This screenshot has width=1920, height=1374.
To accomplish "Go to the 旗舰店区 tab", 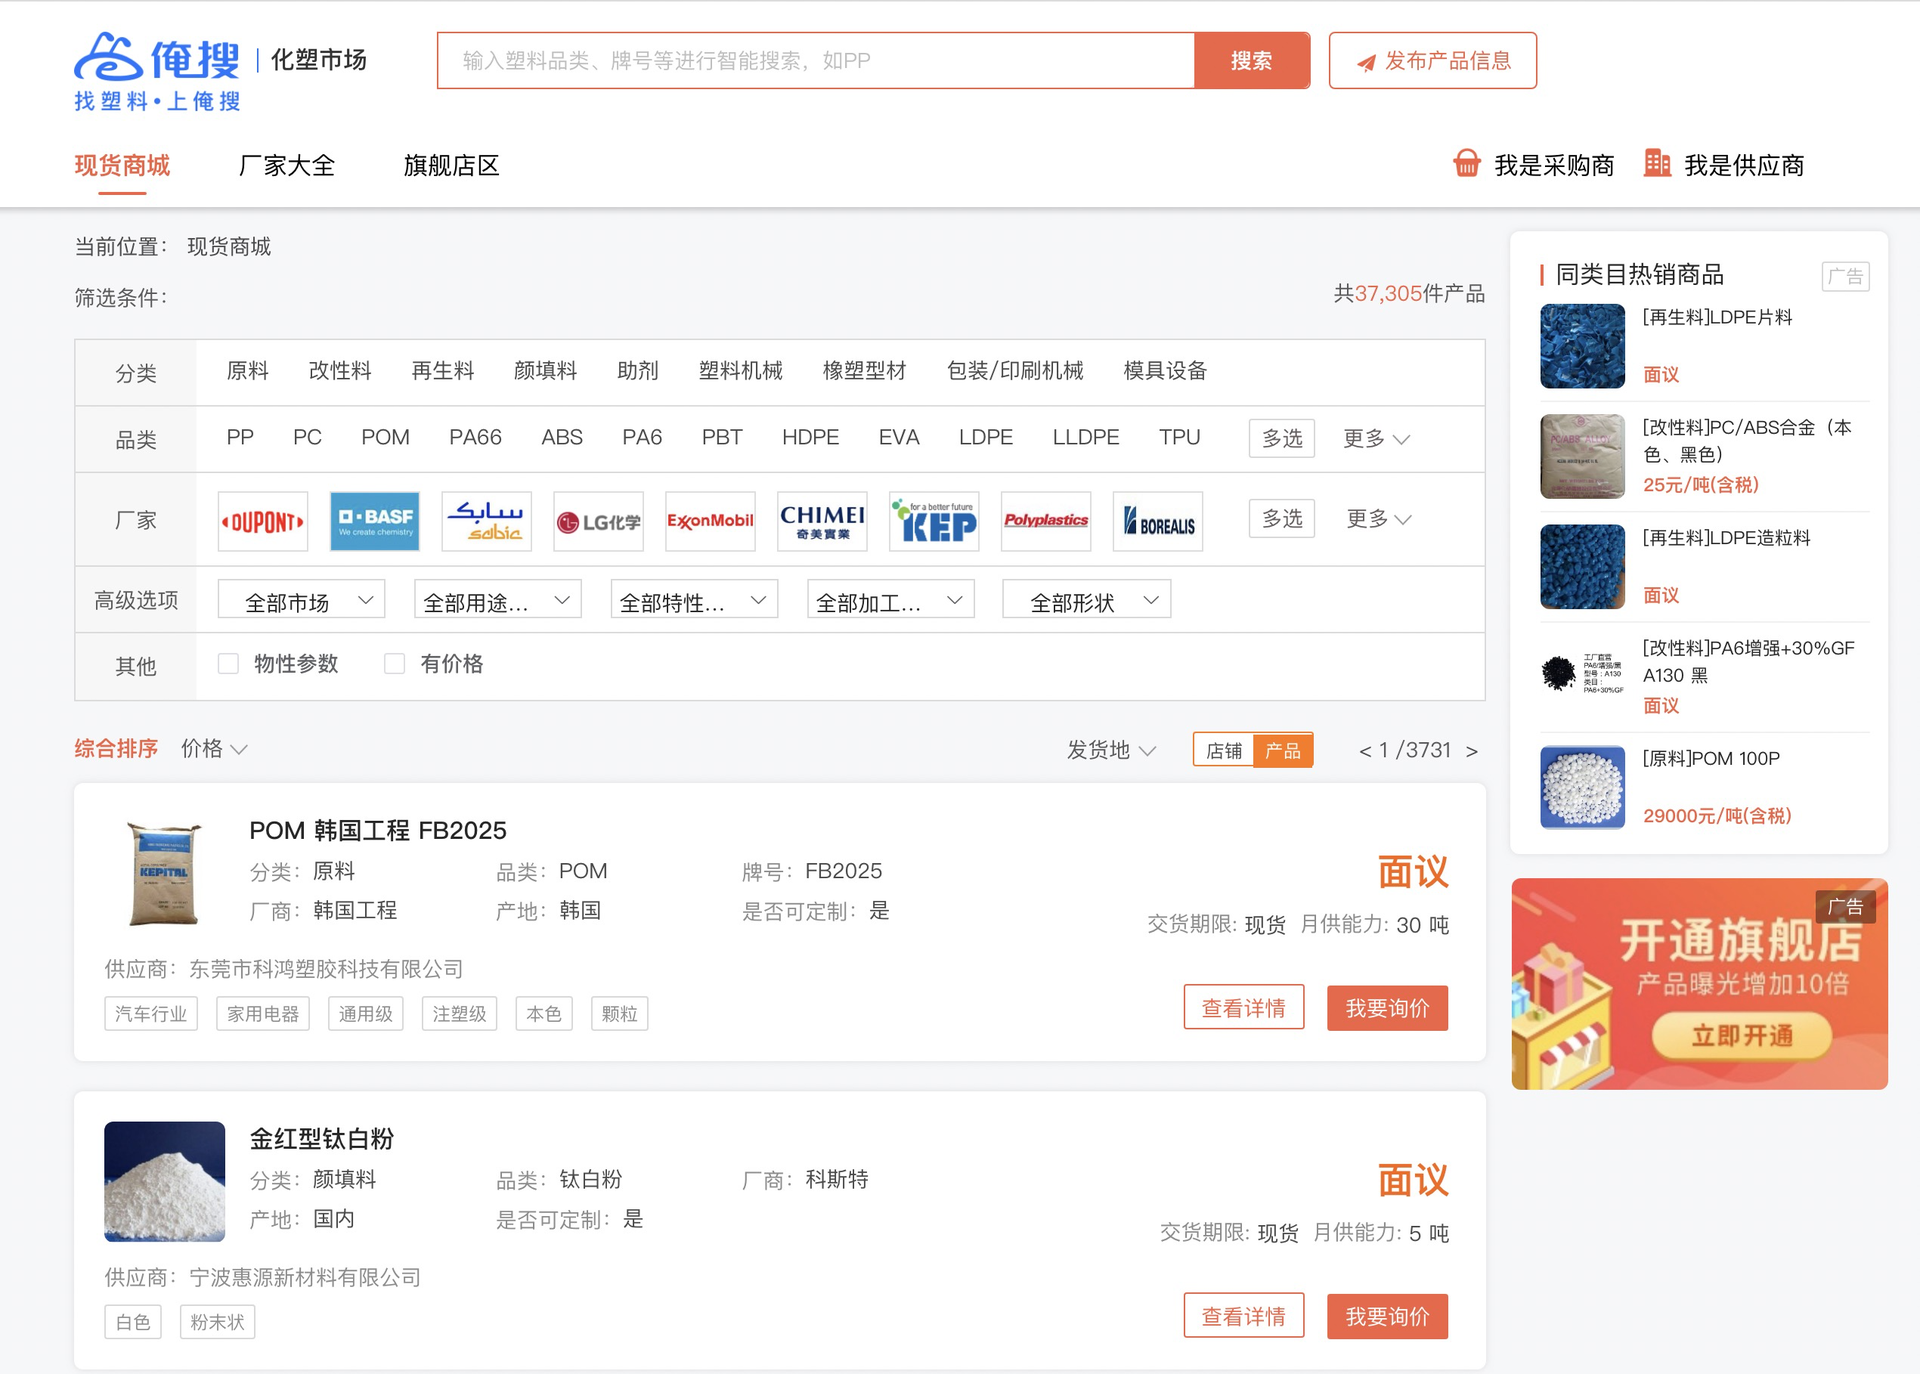I will click(x=451, y=166).
